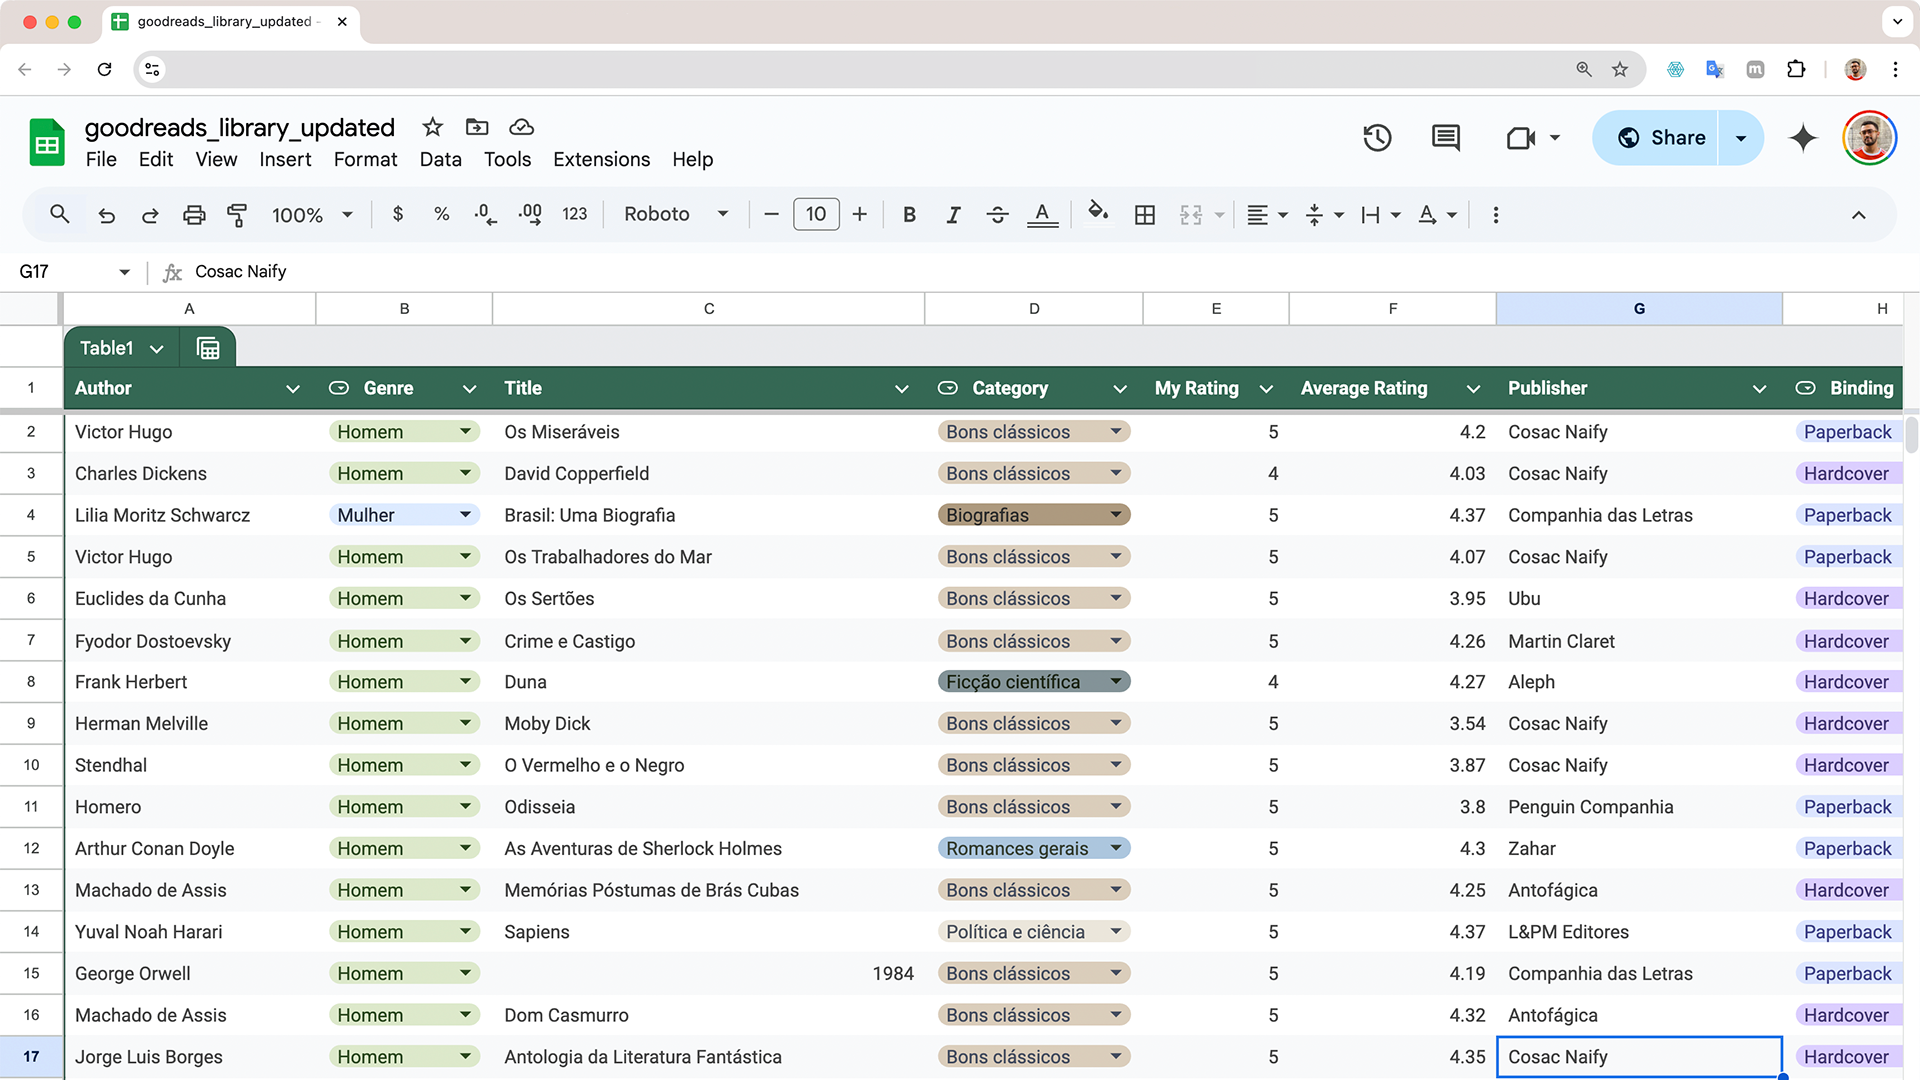Click the font size input field

point(815,214)
